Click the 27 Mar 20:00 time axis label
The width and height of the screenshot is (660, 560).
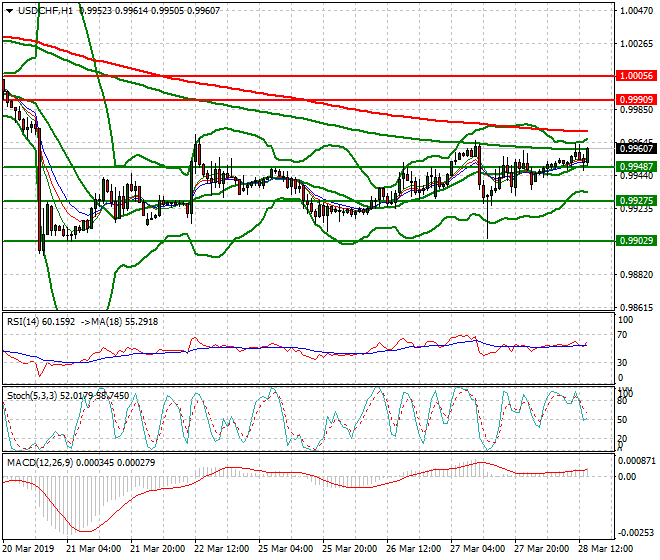coord(542,549)
